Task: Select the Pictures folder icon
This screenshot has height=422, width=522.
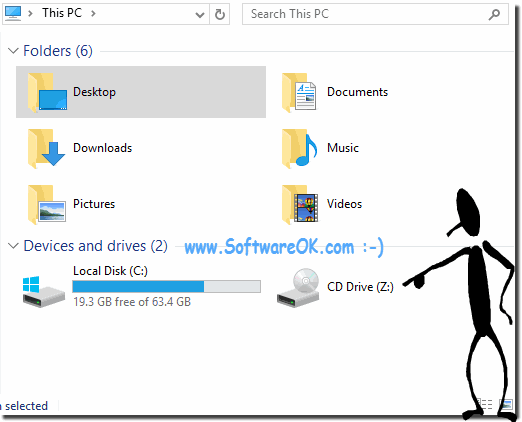Action: point(47,204)
